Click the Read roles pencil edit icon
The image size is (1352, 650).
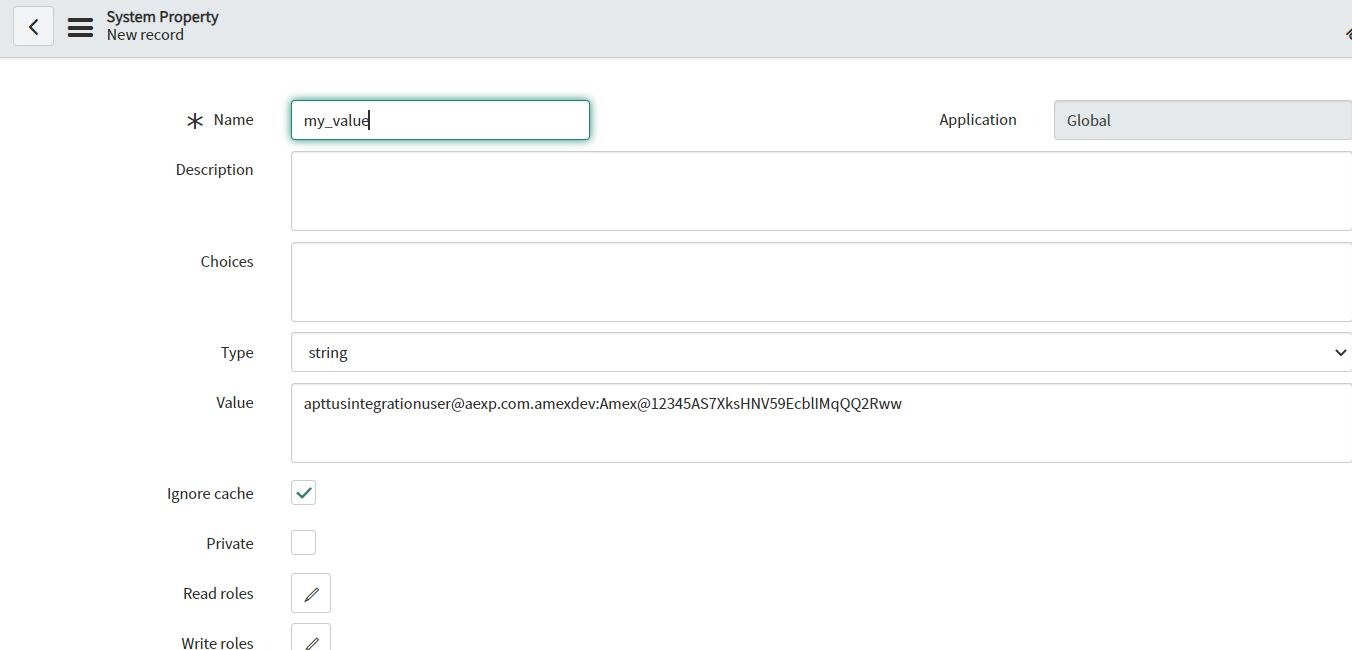[310, 593]
